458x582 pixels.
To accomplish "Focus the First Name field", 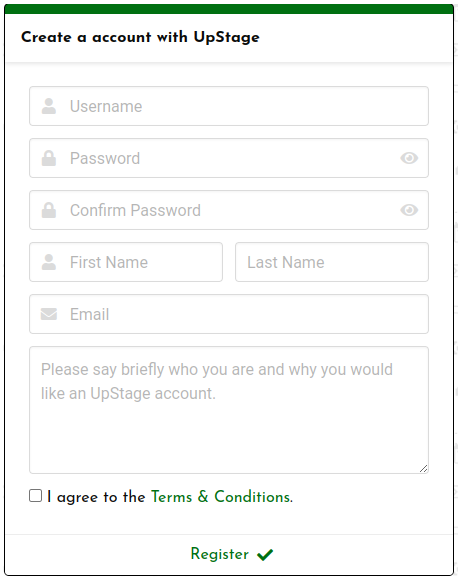I will [x=126, y=262].
